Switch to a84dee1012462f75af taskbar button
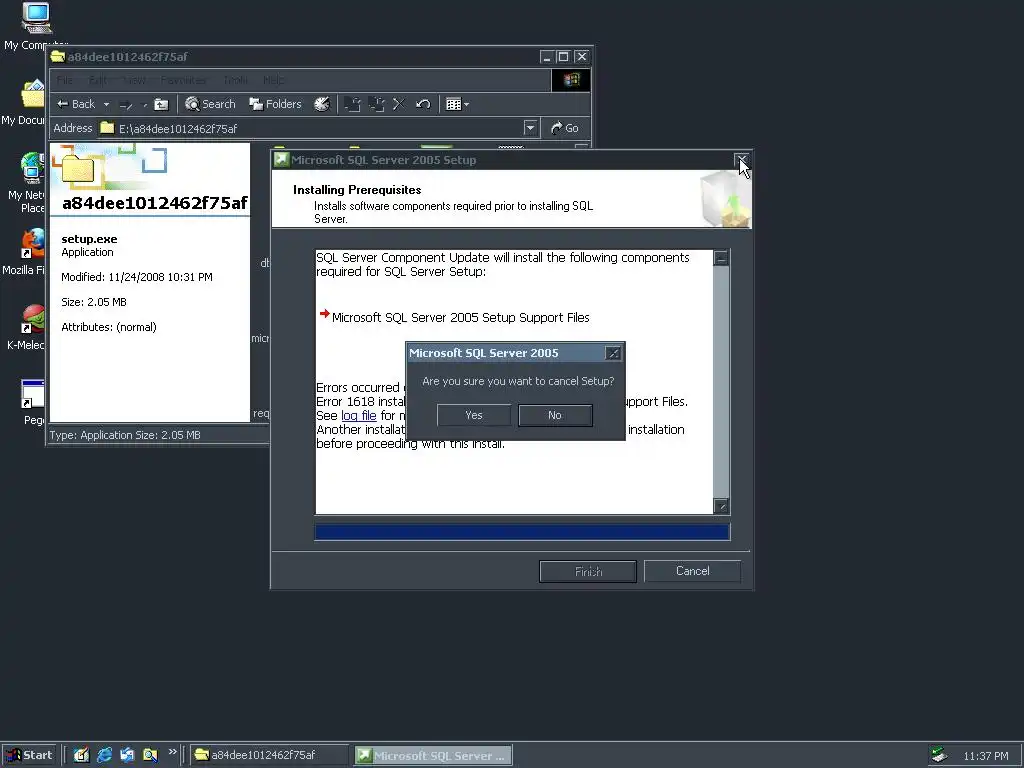The image size is (1024, 768). click(x=269, y=755)
